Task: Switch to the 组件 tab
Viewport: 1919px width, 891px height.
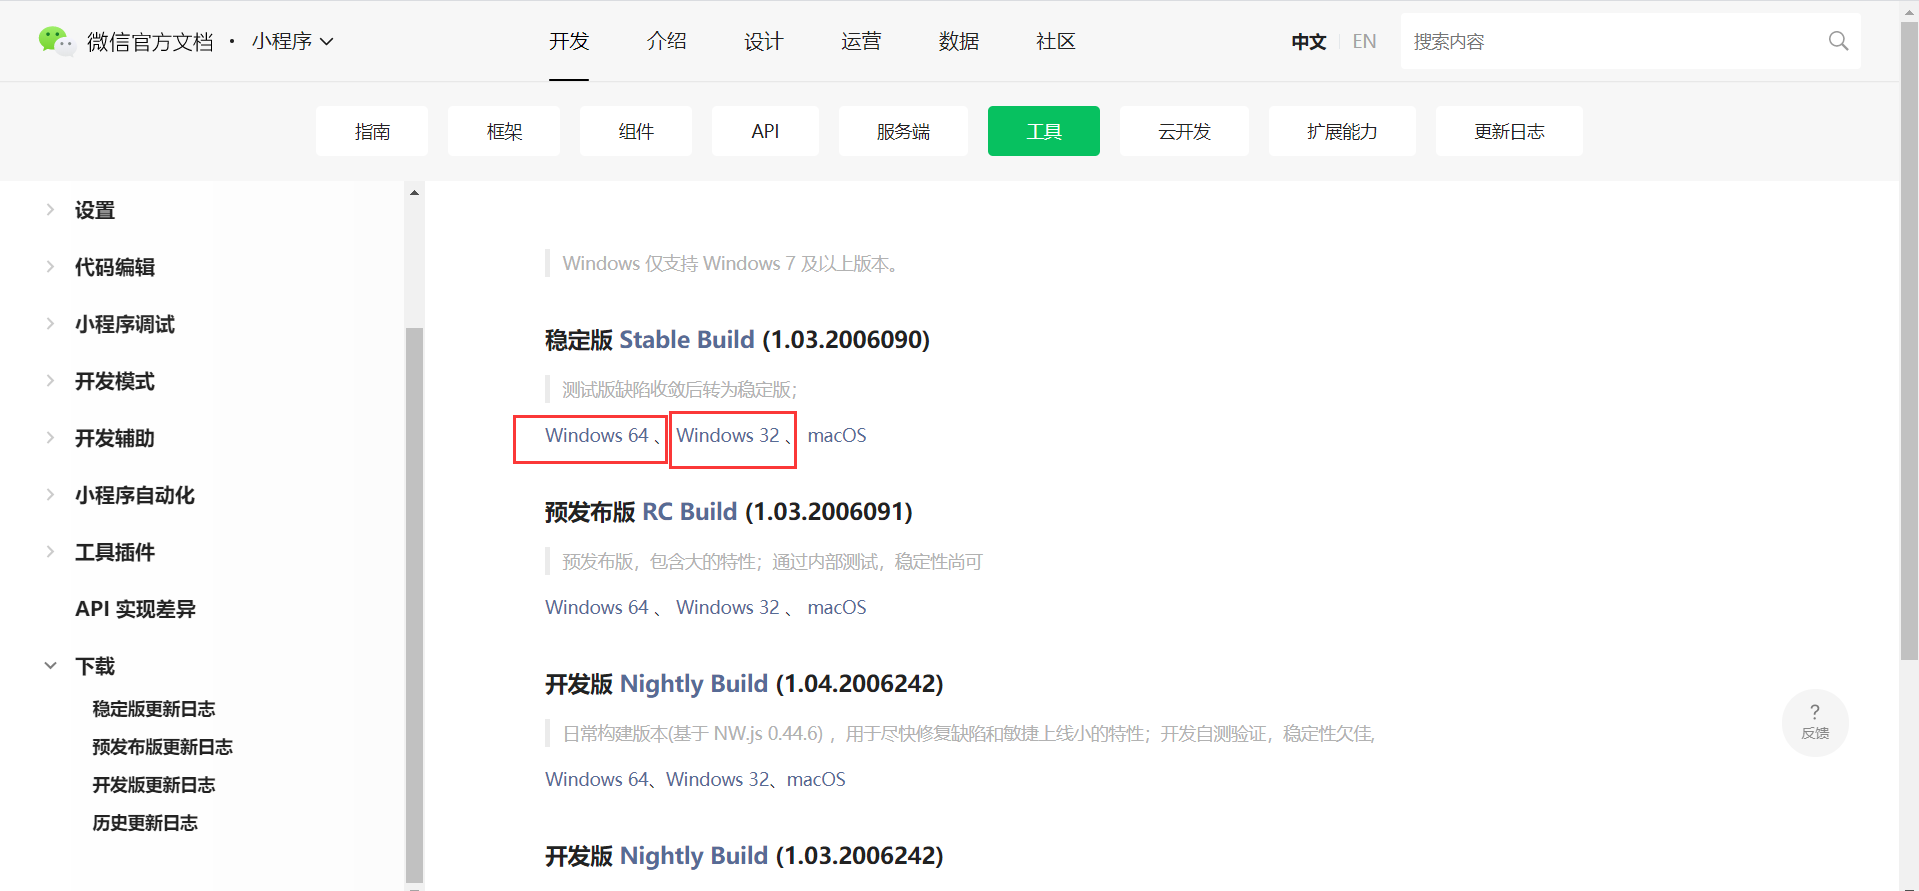Action: (636, 131)
